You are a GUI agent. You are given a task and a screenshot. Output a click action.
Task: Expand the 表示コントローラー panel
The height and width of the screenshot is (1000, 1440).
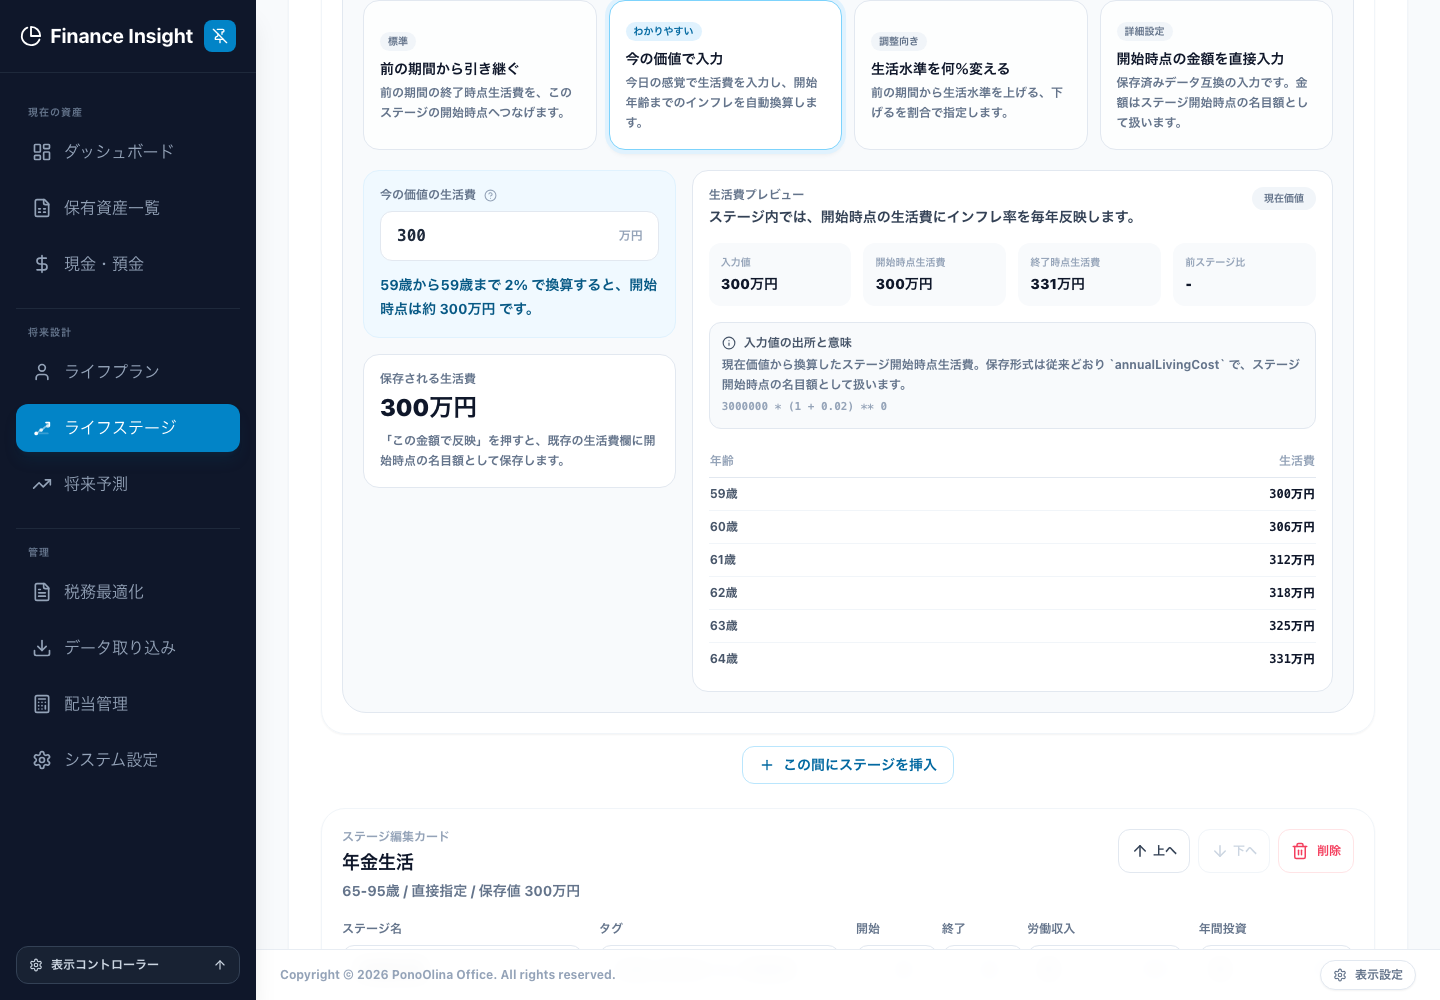pos(128,965)
